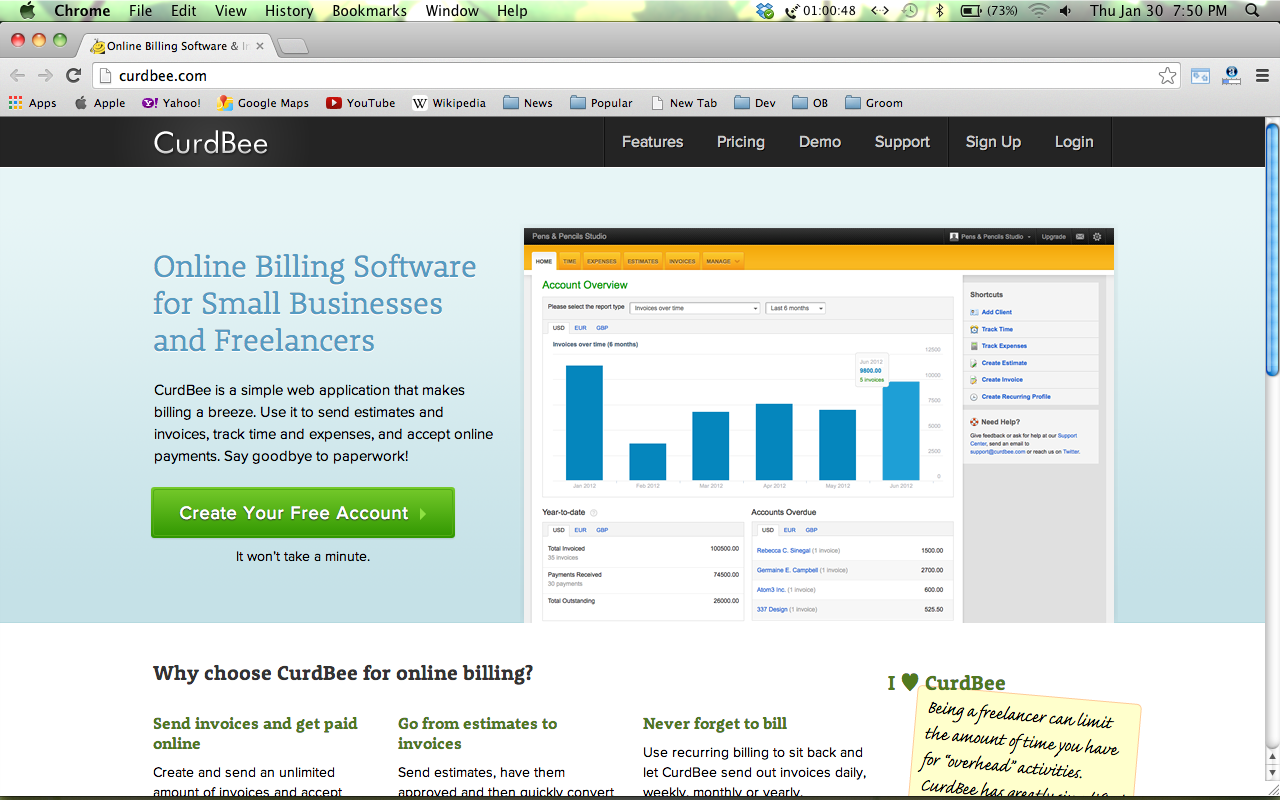
Task: Expand the News bookmarks folder
Action: click(527, 103)
